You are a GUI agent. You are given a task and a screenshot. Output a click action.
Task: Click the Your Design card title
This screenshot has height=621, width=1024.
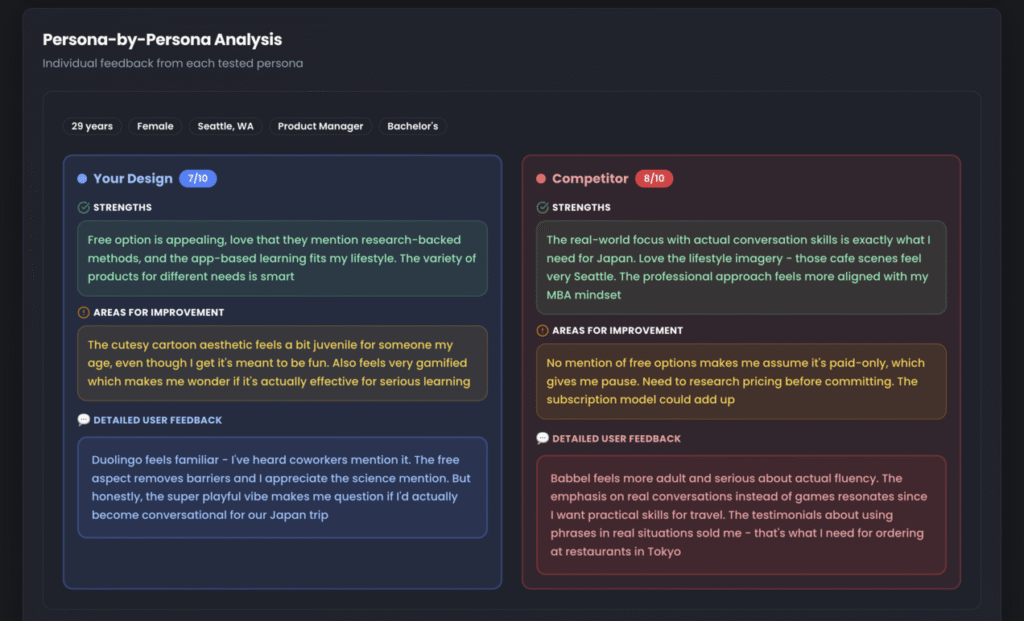[132, 179]
